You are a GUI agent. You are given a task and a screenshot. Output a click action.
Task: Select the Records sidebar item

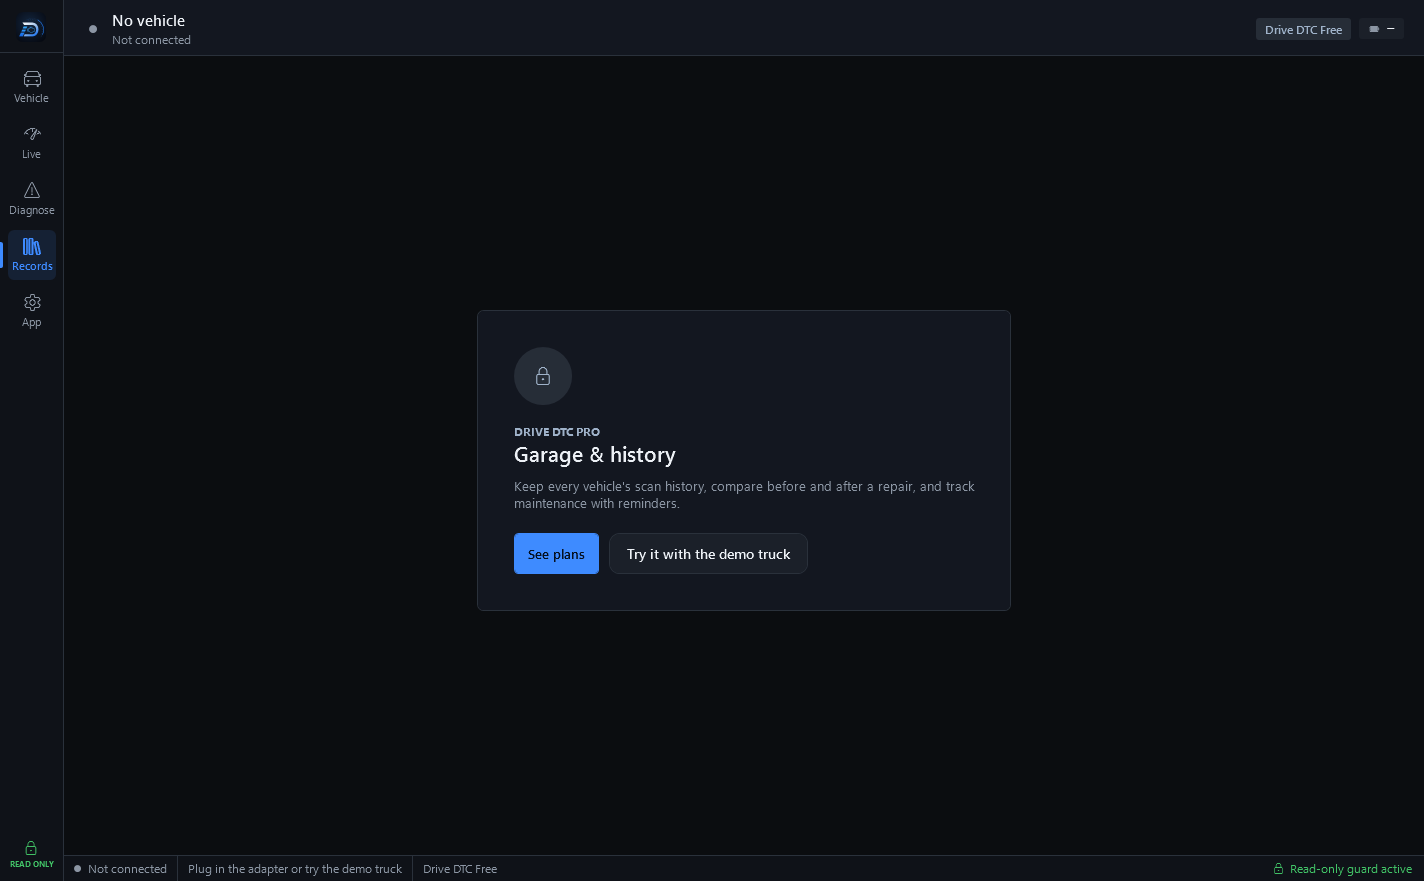coord(32,255)
